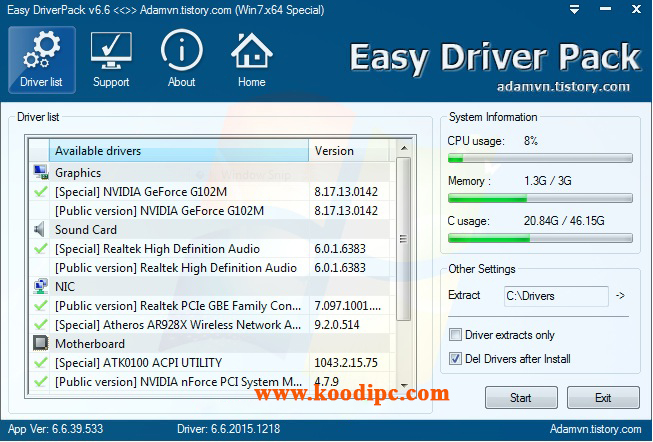Go to the Home section
The height and width of the screenshot is (442, 653).
click(252, 60)
